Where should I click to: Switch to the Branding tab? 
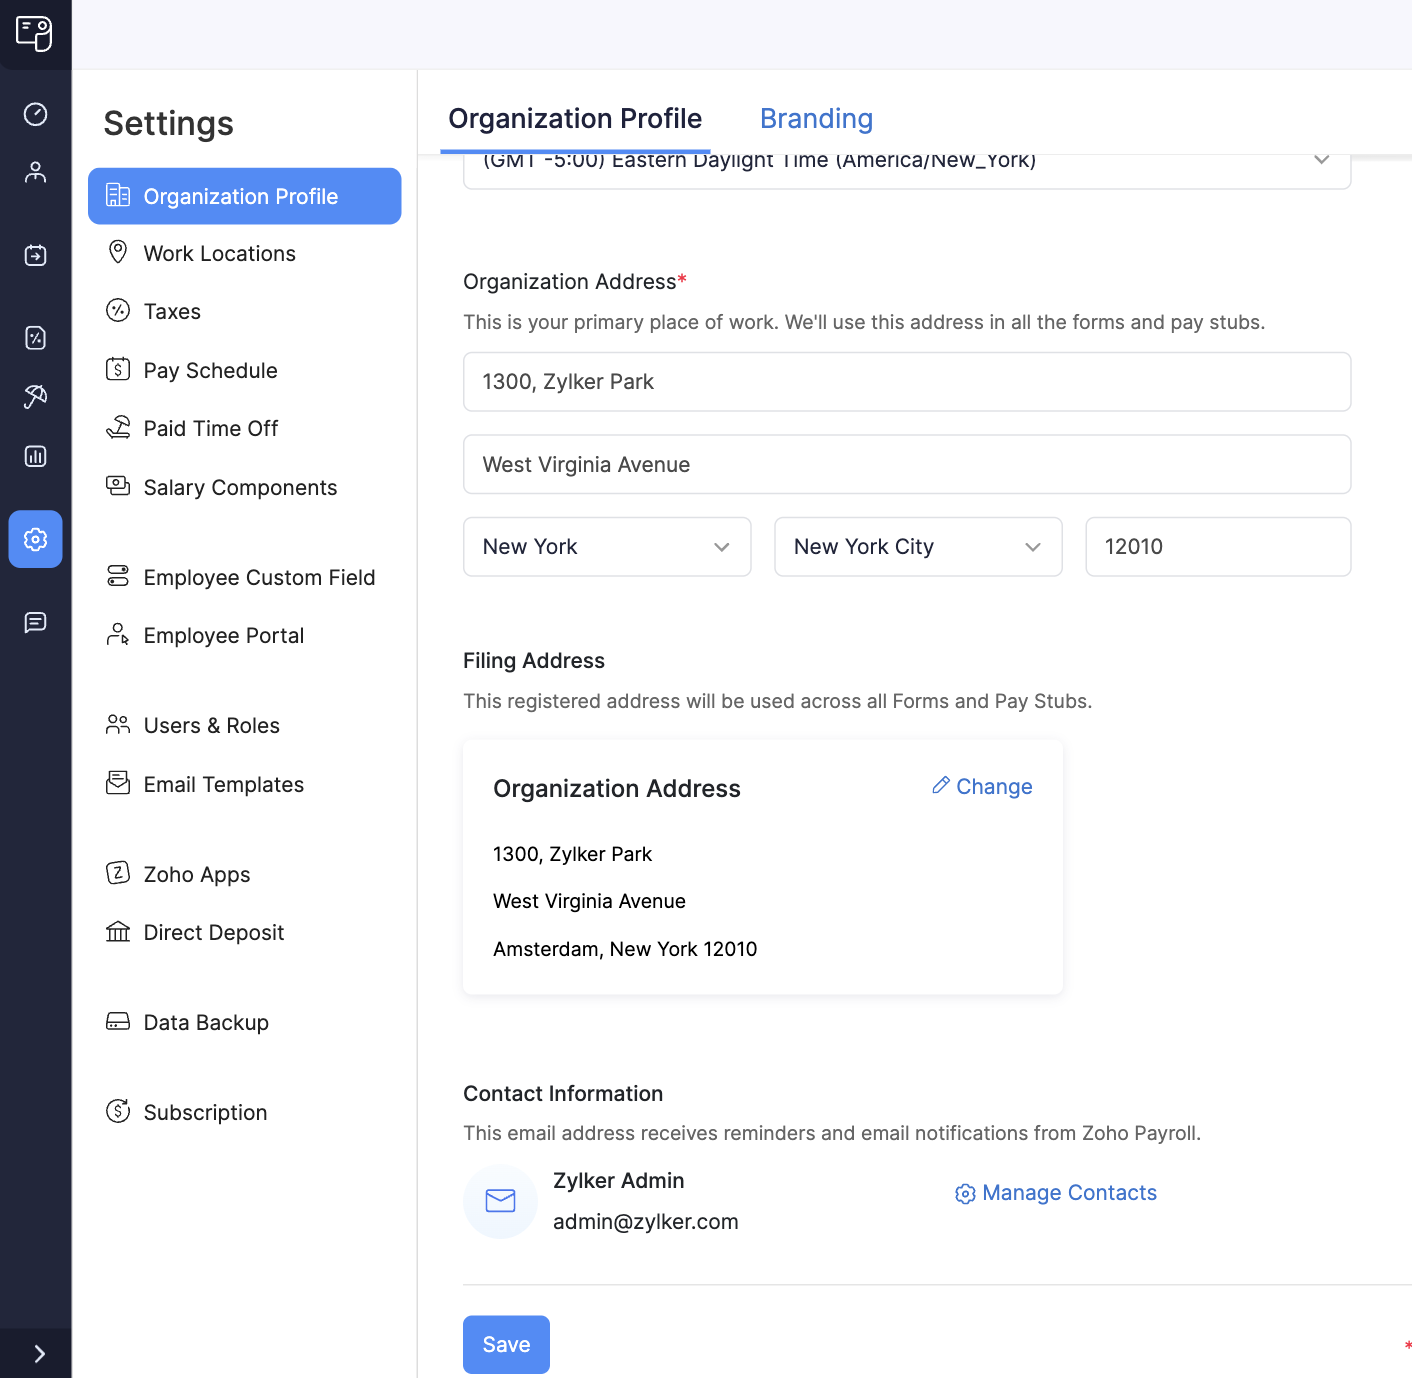(x=816, y=118)
